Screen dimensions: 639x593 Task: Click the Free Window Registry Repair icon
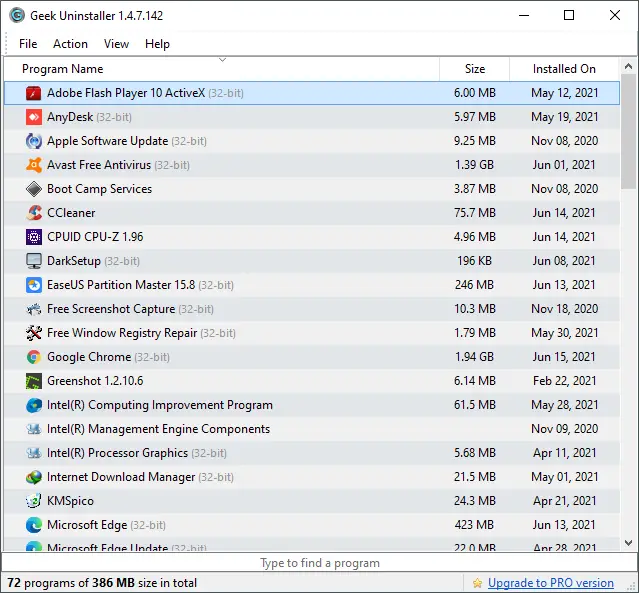(x=33, y=333)
